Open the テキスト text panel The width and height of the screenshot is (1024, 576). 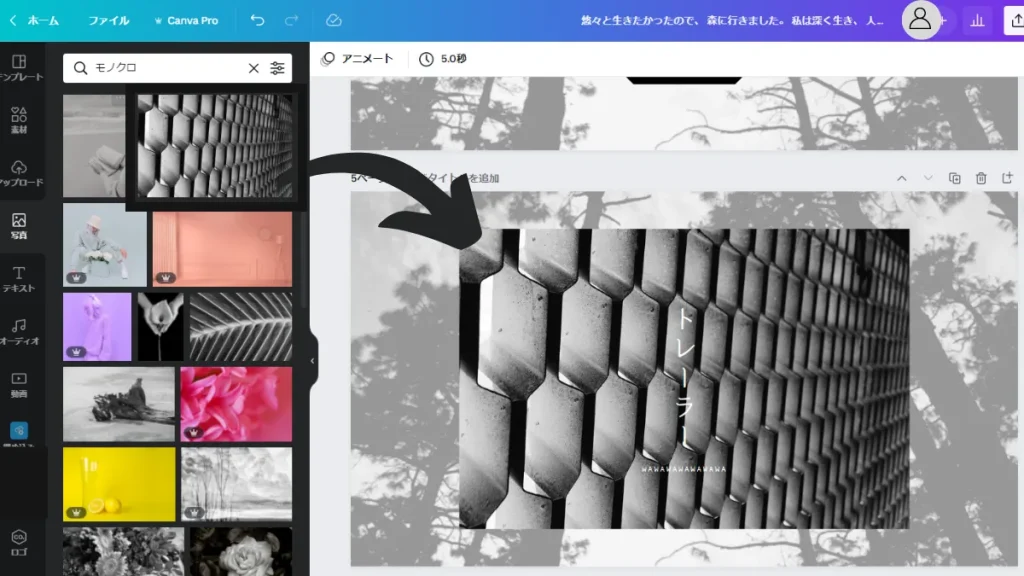coord(20,279)
